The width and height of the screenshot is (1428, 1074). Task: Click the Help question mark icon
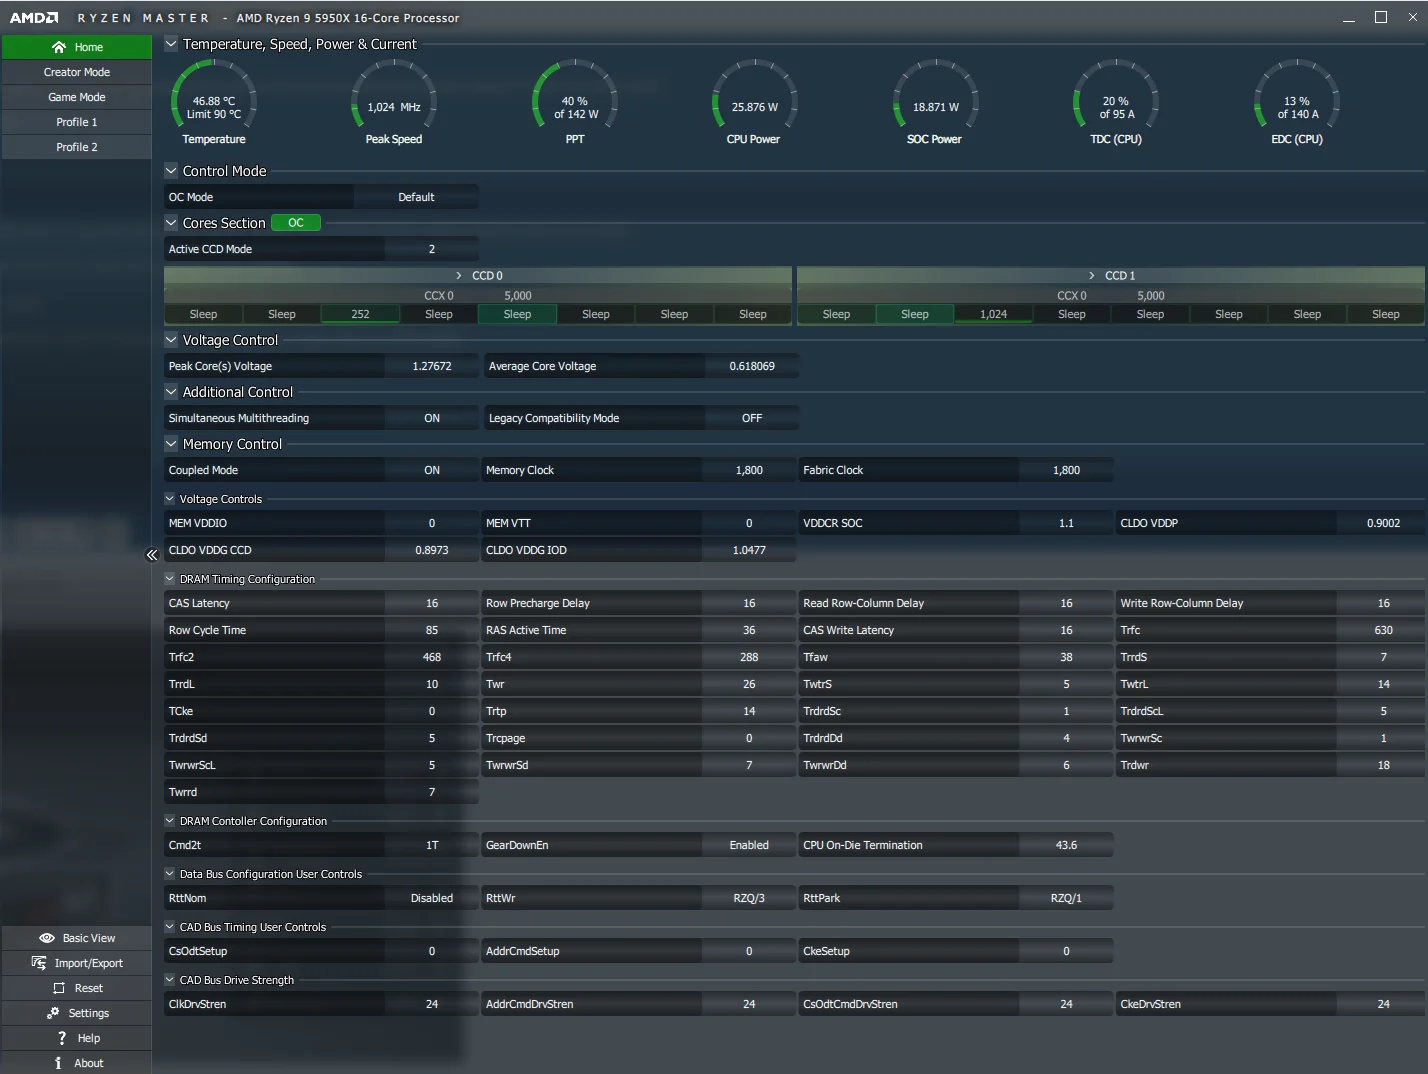pos(62,1038)
